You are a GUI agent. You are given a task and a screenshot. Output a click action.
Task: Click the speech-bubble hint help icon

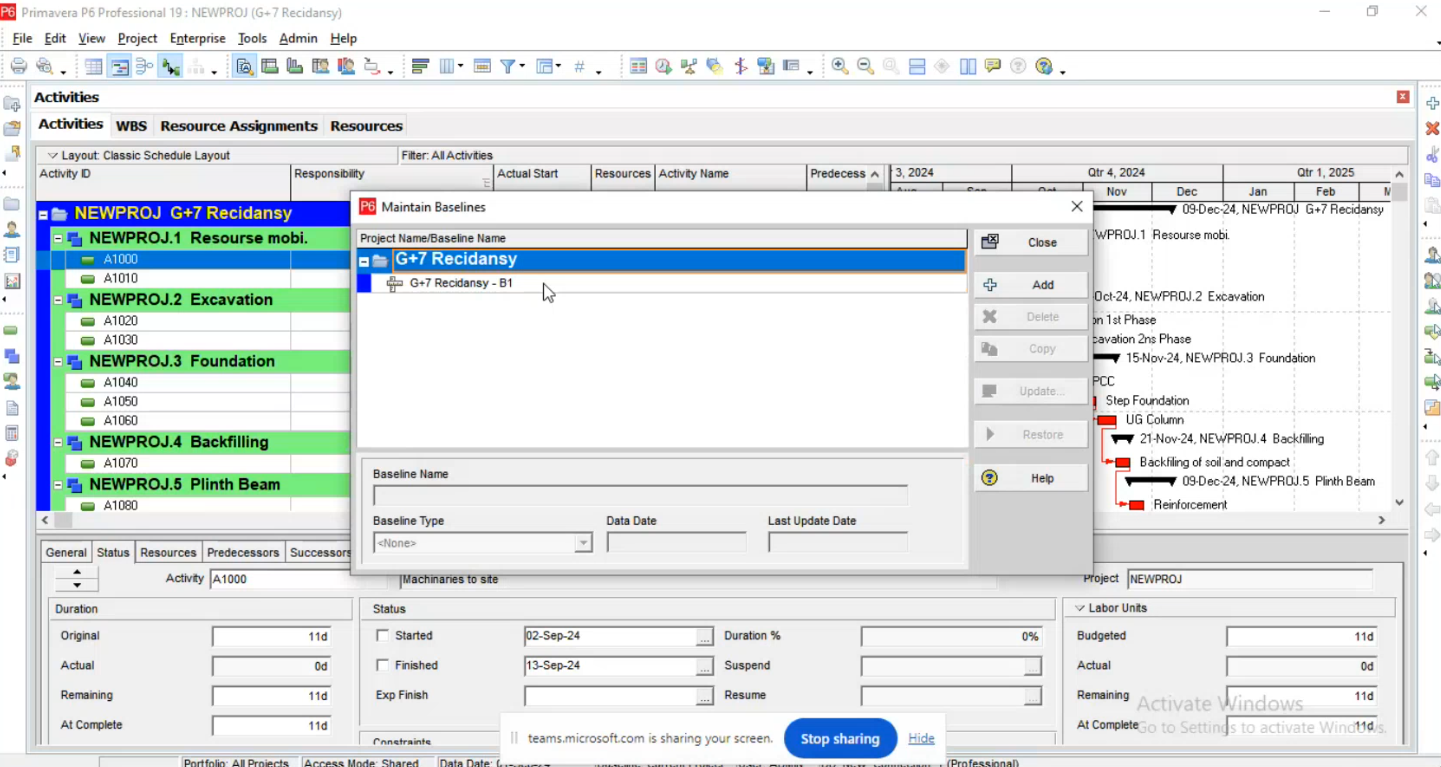pyautogui.click(x=993, y=67)
